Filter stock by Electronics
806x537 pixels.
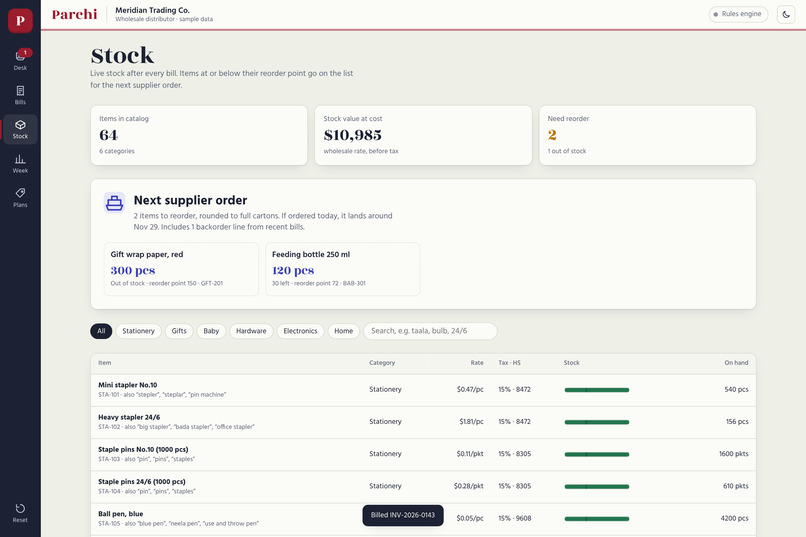click(x=300, y=331)
